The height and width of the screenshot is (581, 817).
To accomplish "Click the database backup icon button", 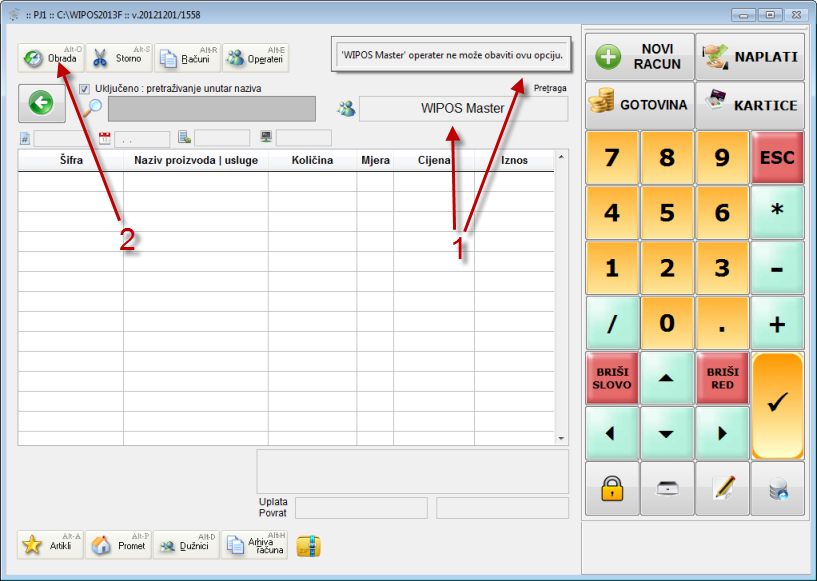I will coord(778,488).
